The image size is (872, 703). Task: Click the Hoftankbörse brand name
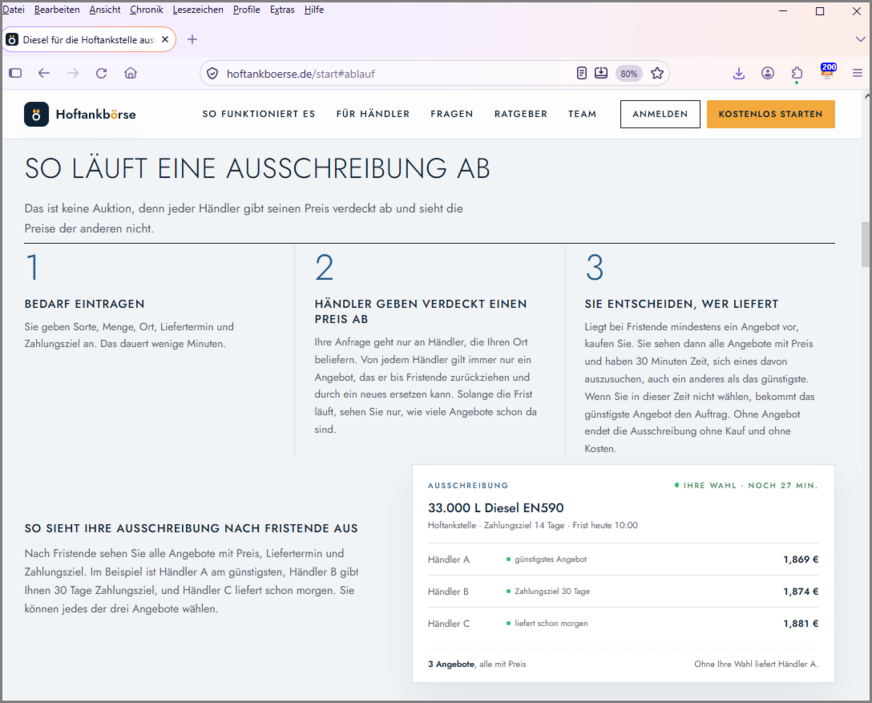(96, 115)
